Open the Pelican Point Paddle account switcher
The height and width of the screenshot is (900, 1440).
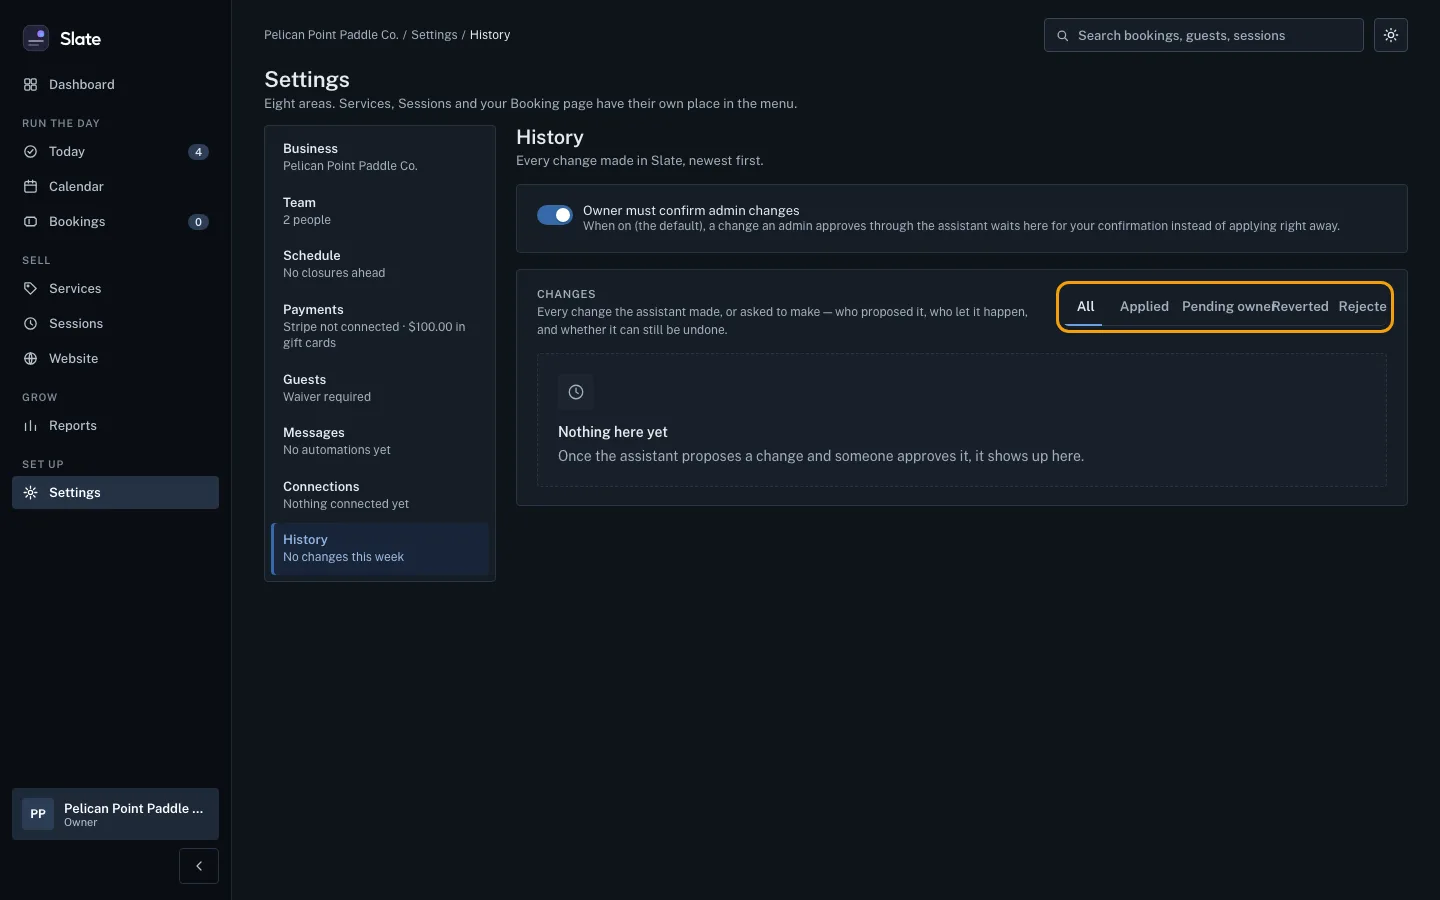click(x=115, y=814)
